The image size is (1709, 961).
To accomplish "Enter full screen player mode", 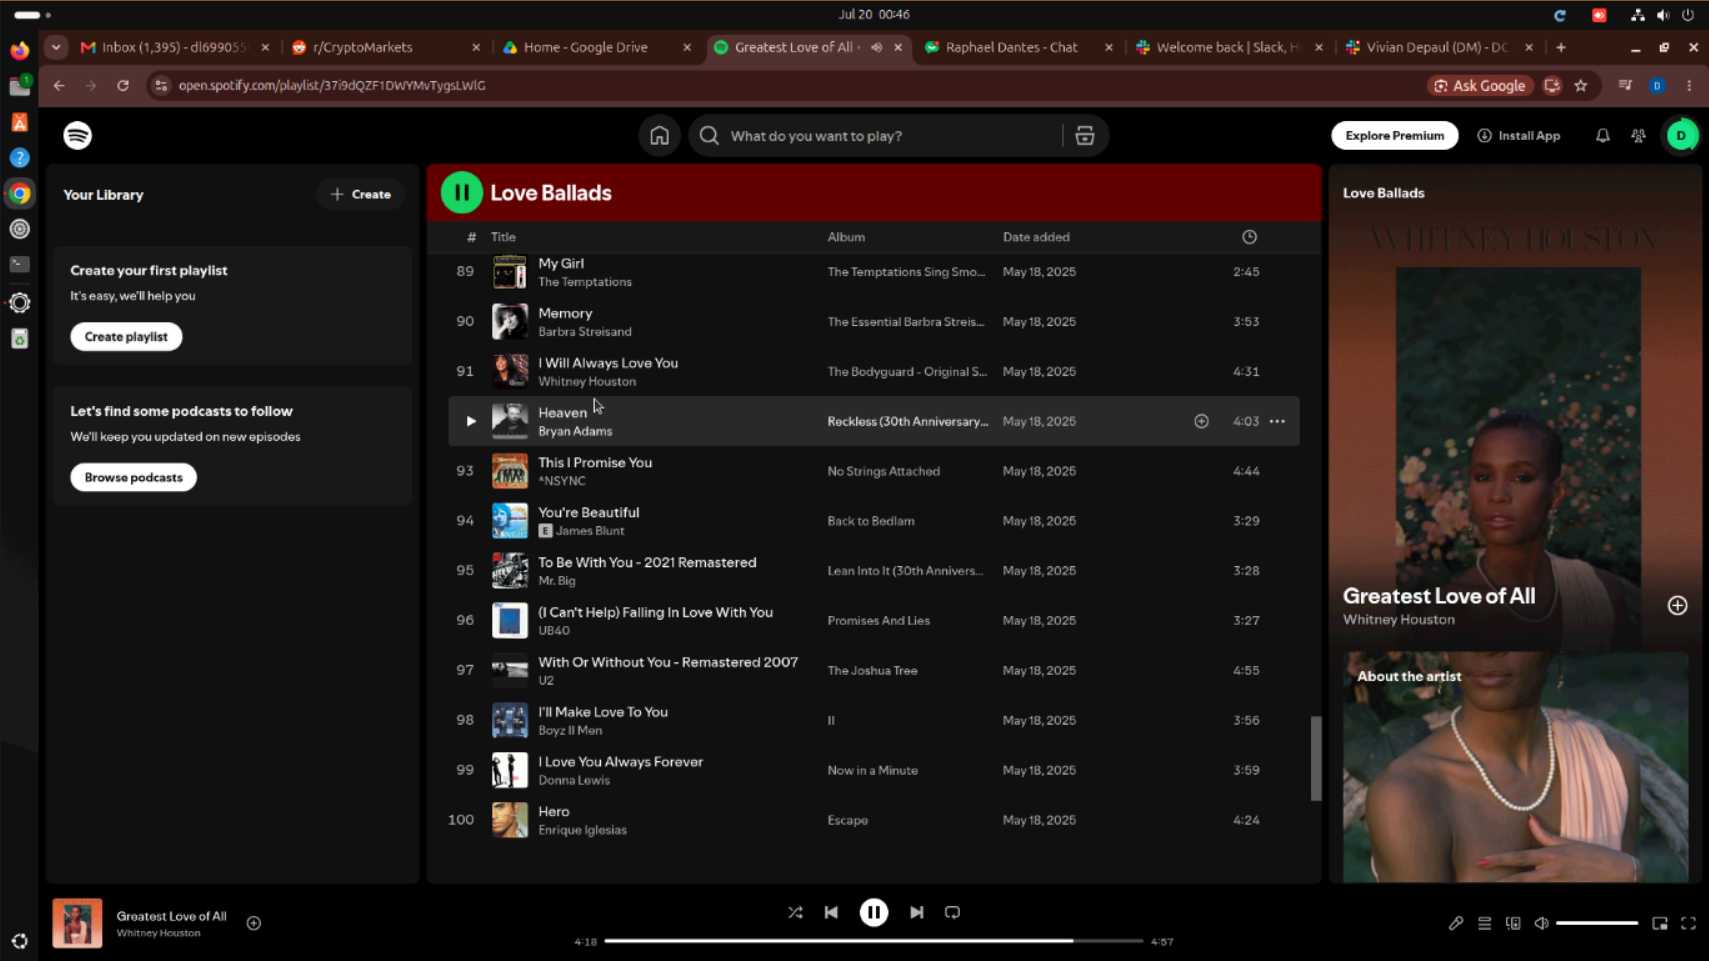I will 1688,924.
